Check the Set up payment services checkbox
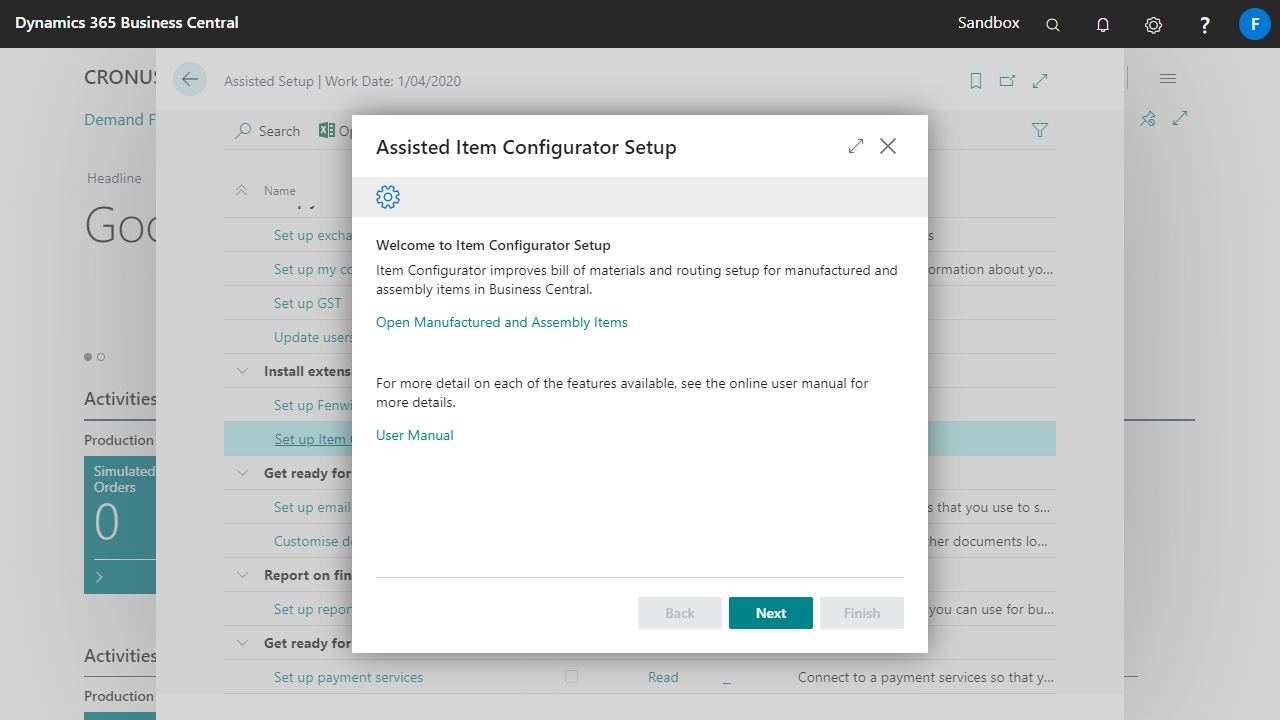Viewport: 1280px width, 720px height. [571, 677]
